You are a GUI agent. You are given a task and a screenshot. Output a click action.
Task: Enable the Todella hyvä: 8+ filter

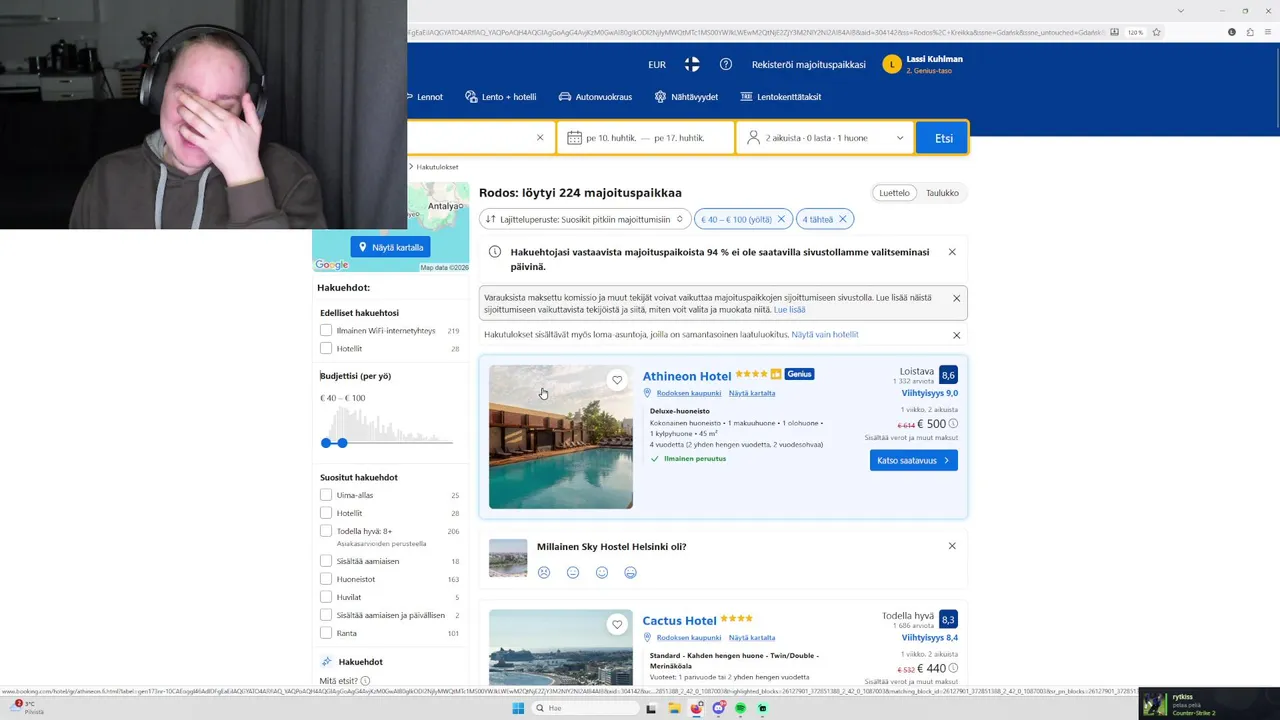pos(326,531)
